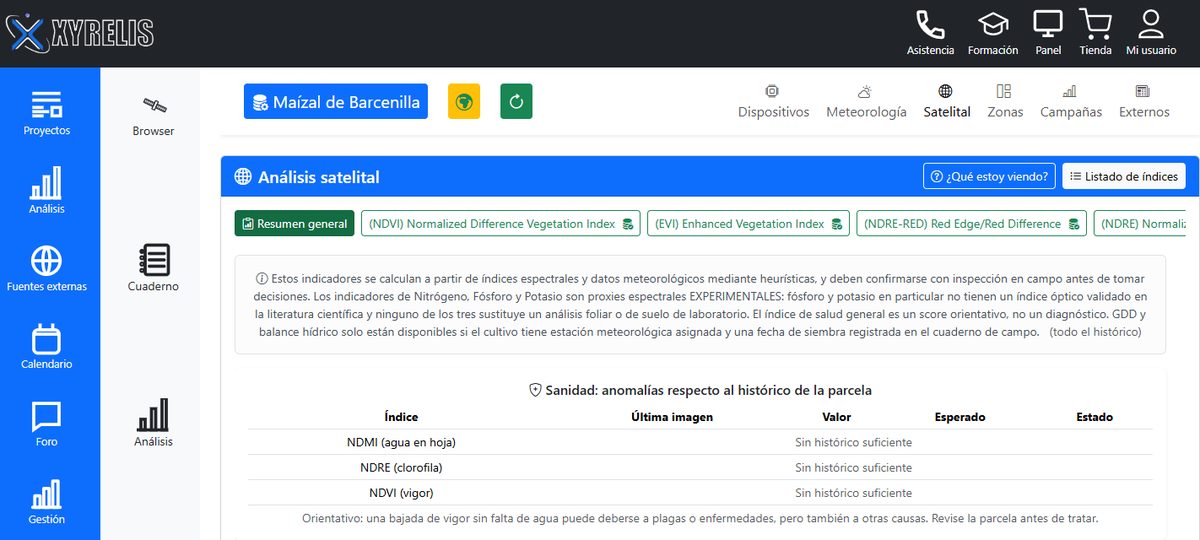This screenshot has width=1200, height=540.
Task: Click the Índice column header
Action: pos(401,417)
